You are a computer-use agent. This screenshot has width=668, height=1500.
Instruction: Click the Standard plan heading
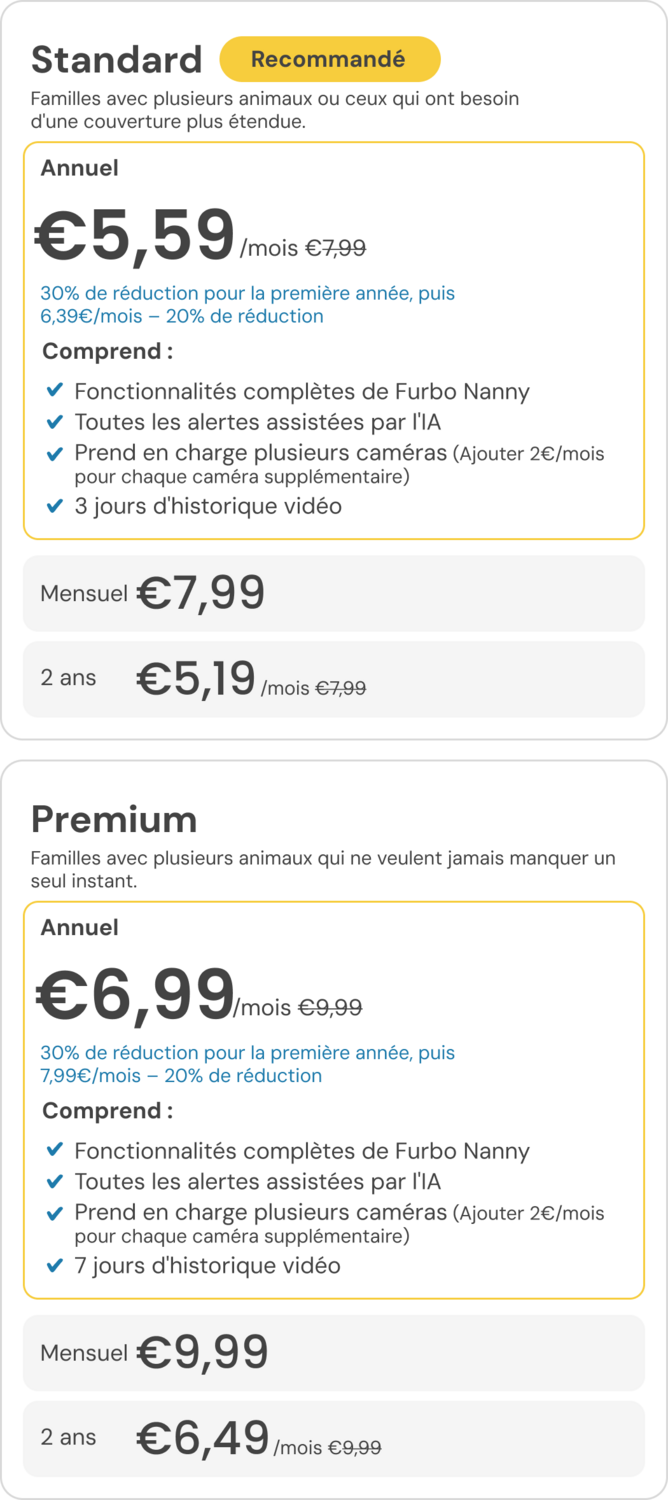pos(116,60)
